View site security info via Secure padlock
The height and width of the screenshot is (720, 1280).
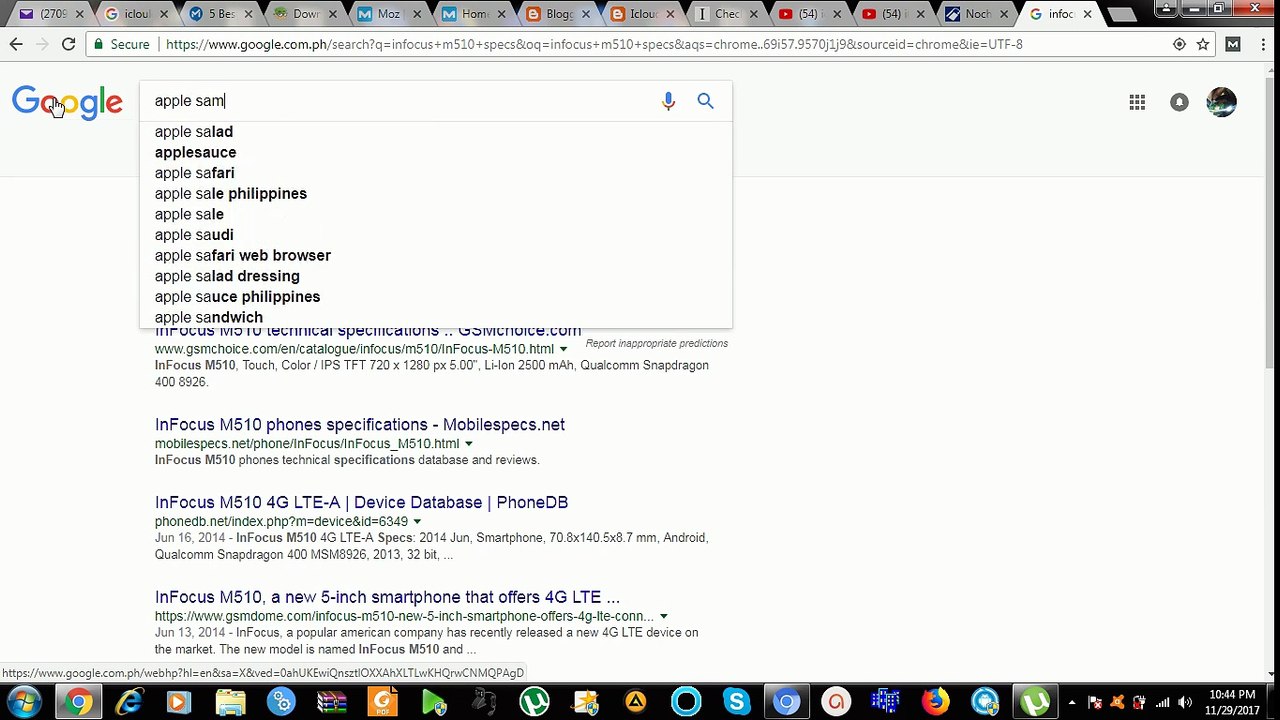pos(120,44)
